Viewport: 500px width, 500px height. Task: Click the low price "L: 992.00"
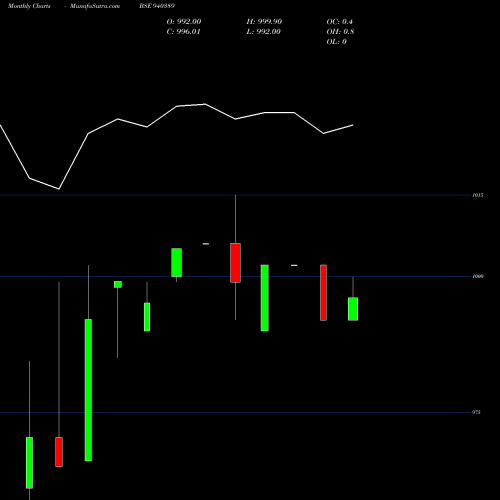pos(264,32)
